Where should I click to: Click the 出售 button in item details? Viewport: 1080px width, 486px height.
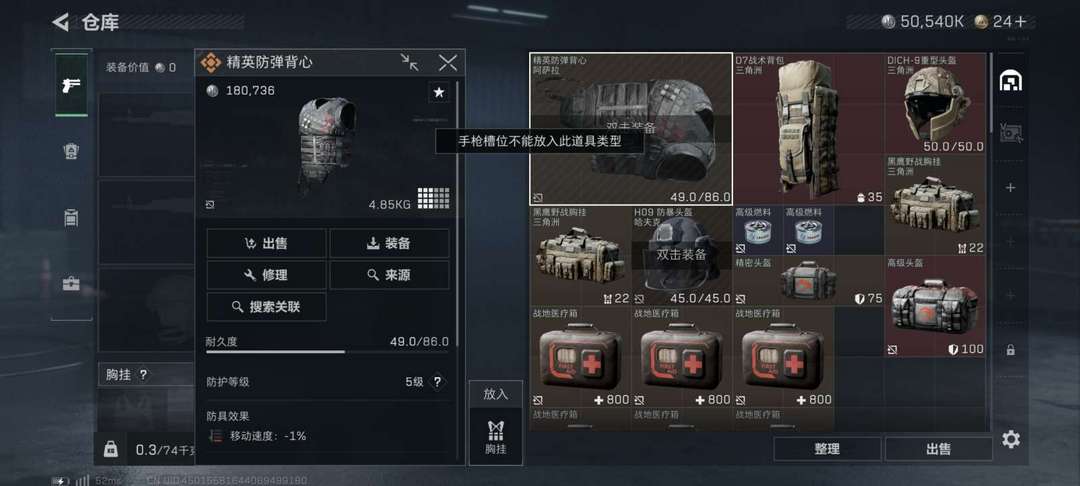pos(267,243)
